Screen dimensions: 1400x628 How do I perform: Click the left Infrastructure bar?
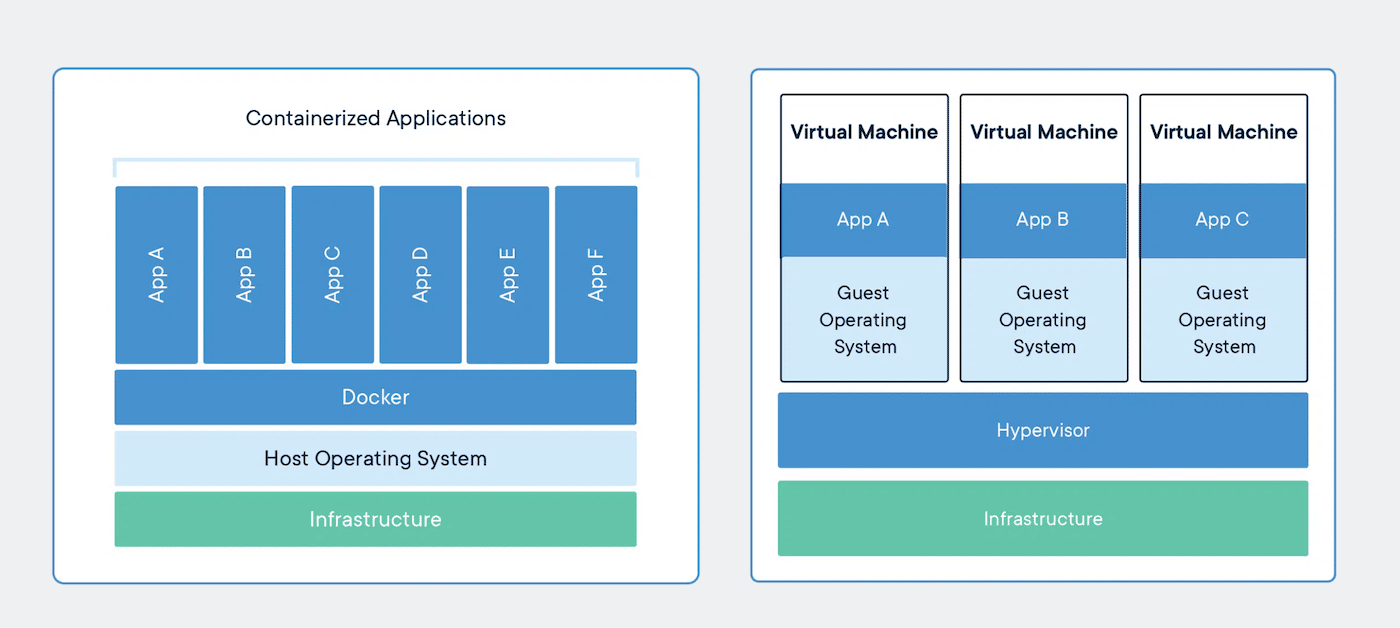(375, 519)
